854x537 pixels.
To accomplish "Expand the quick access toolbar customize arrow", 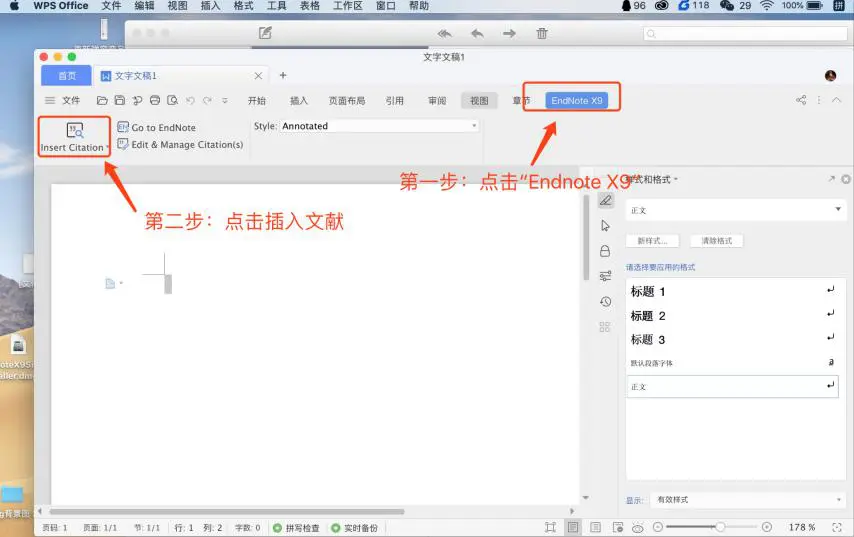I will (x=224, y=101).
